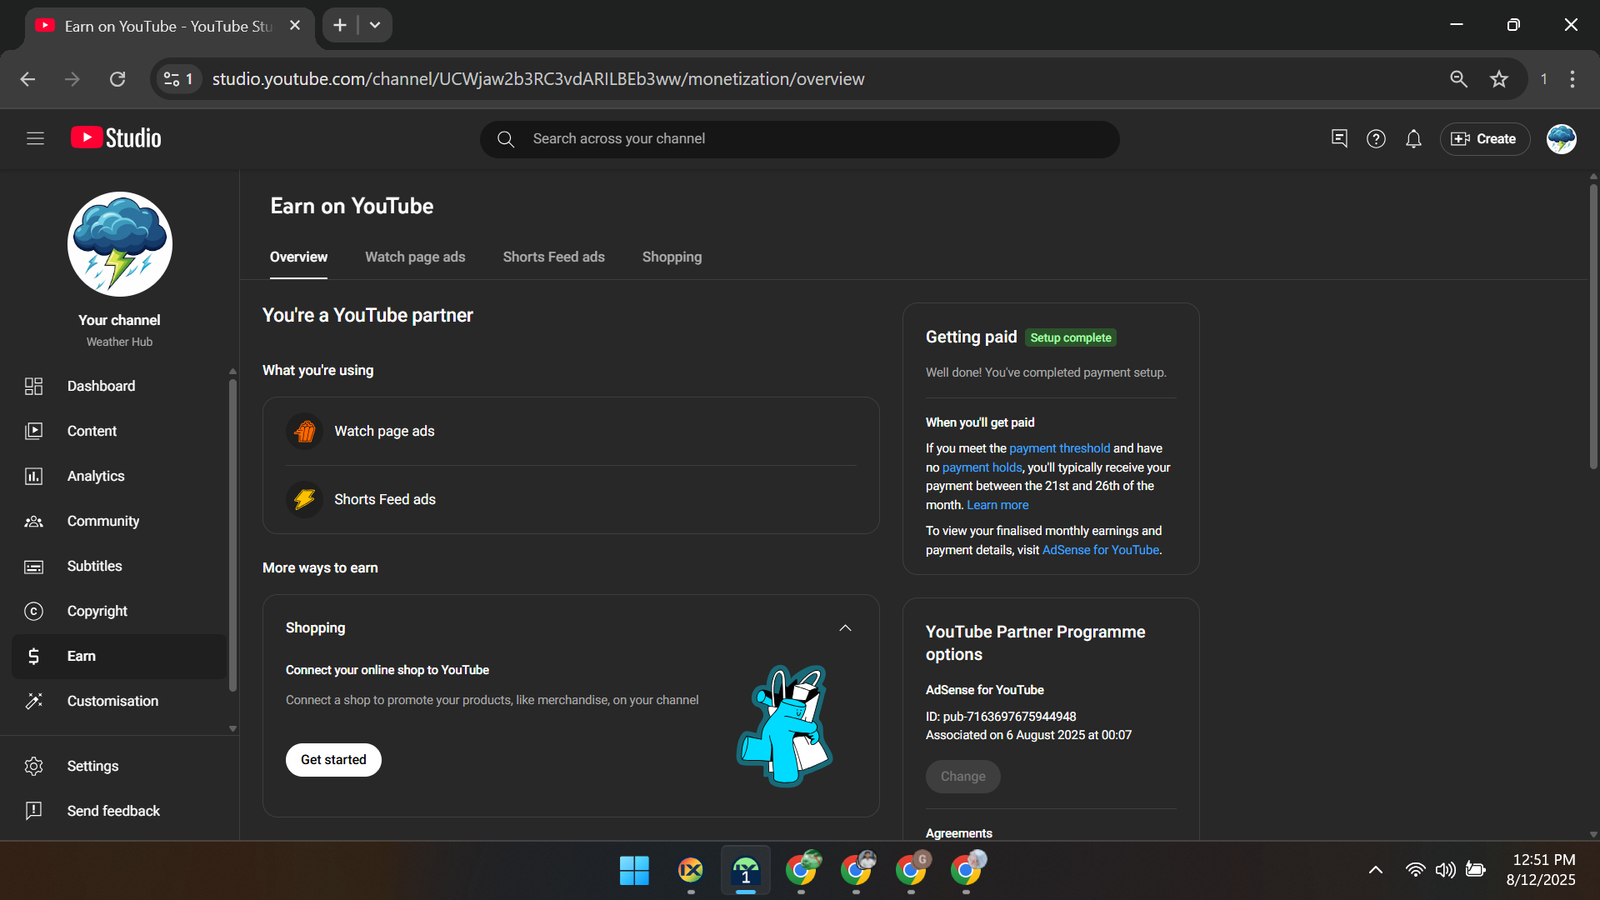
Task: Click Get started in Shopping card
Action: [334, 760]
